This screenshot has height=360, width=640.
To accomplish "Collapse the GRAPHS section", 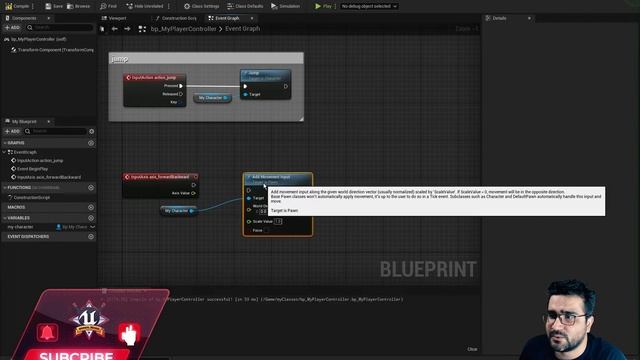I will point(5,143).
